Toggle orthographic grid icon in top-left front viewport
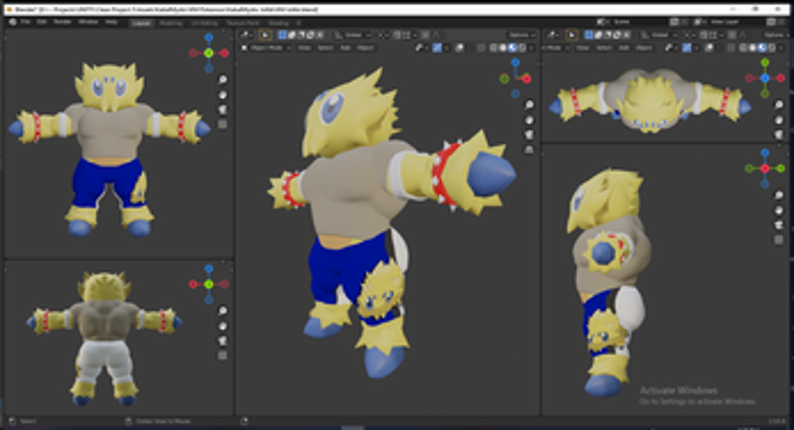This screenshot has height=430, width=794. 222,124
